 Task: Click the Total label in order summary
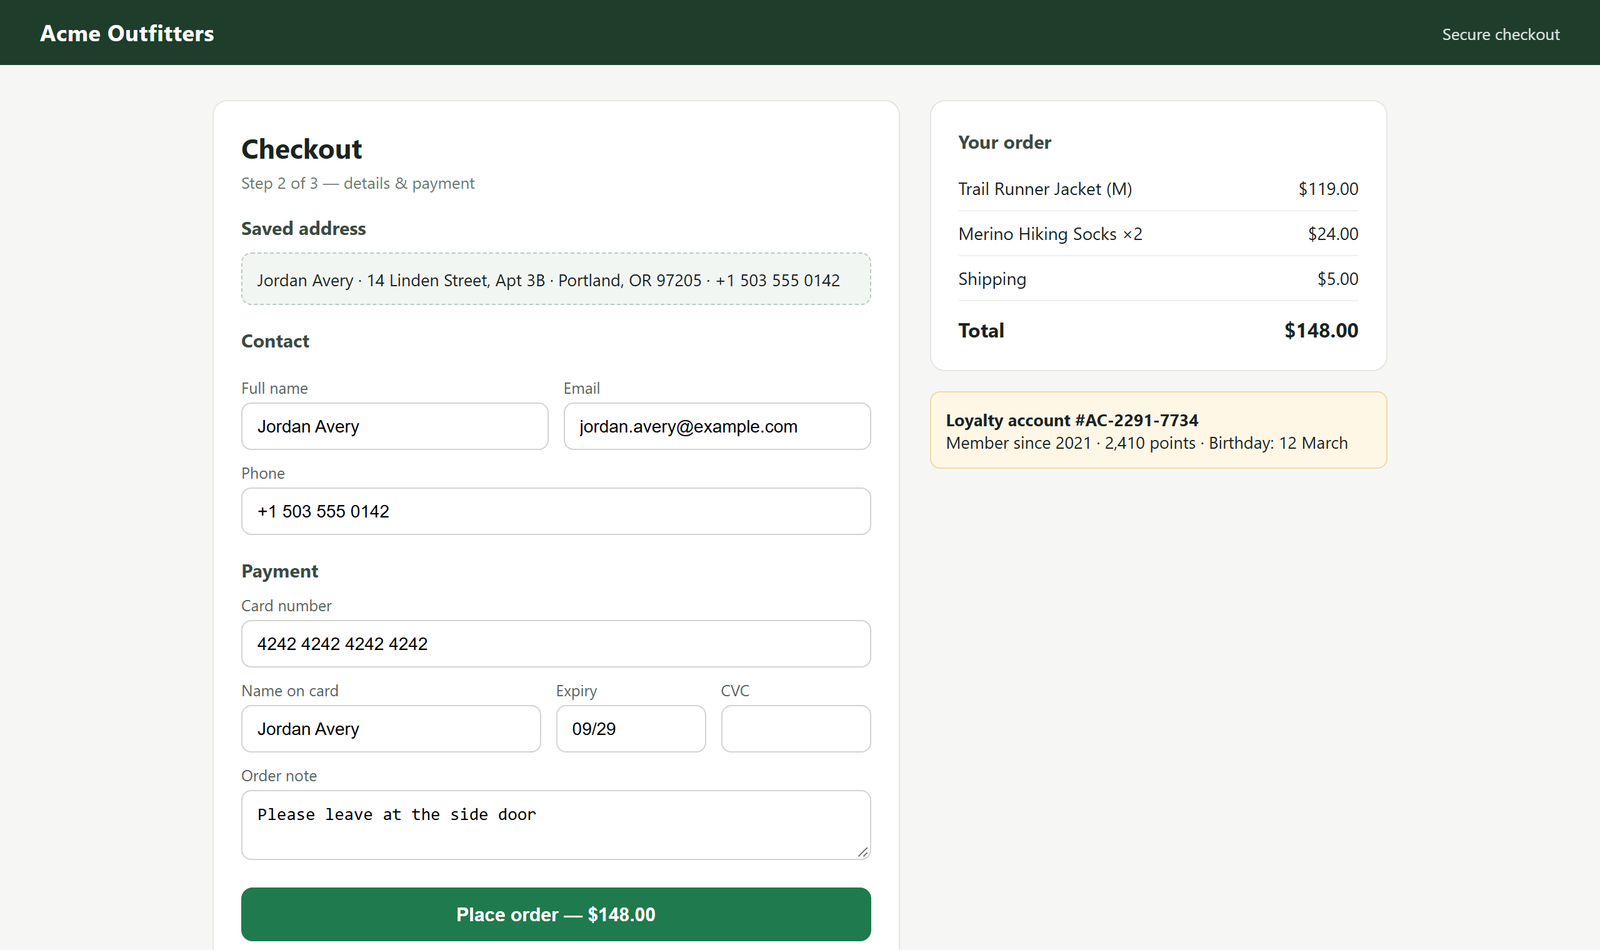981,330
